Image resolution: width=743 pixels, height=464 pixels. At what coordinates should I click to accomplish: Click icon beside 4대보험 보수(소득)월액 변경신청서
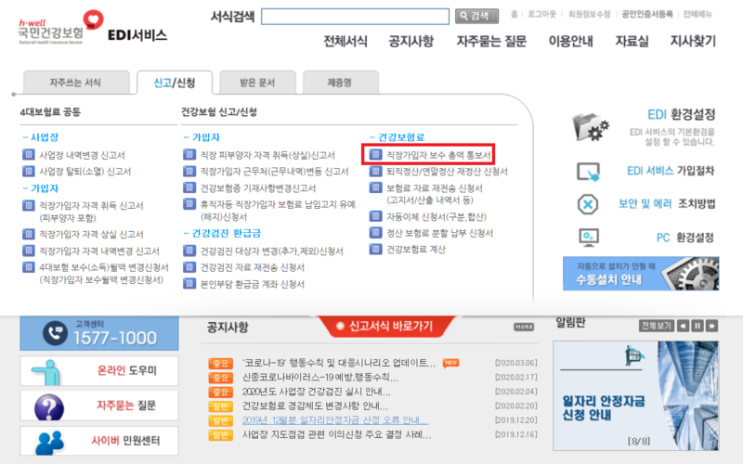point(28,267)
